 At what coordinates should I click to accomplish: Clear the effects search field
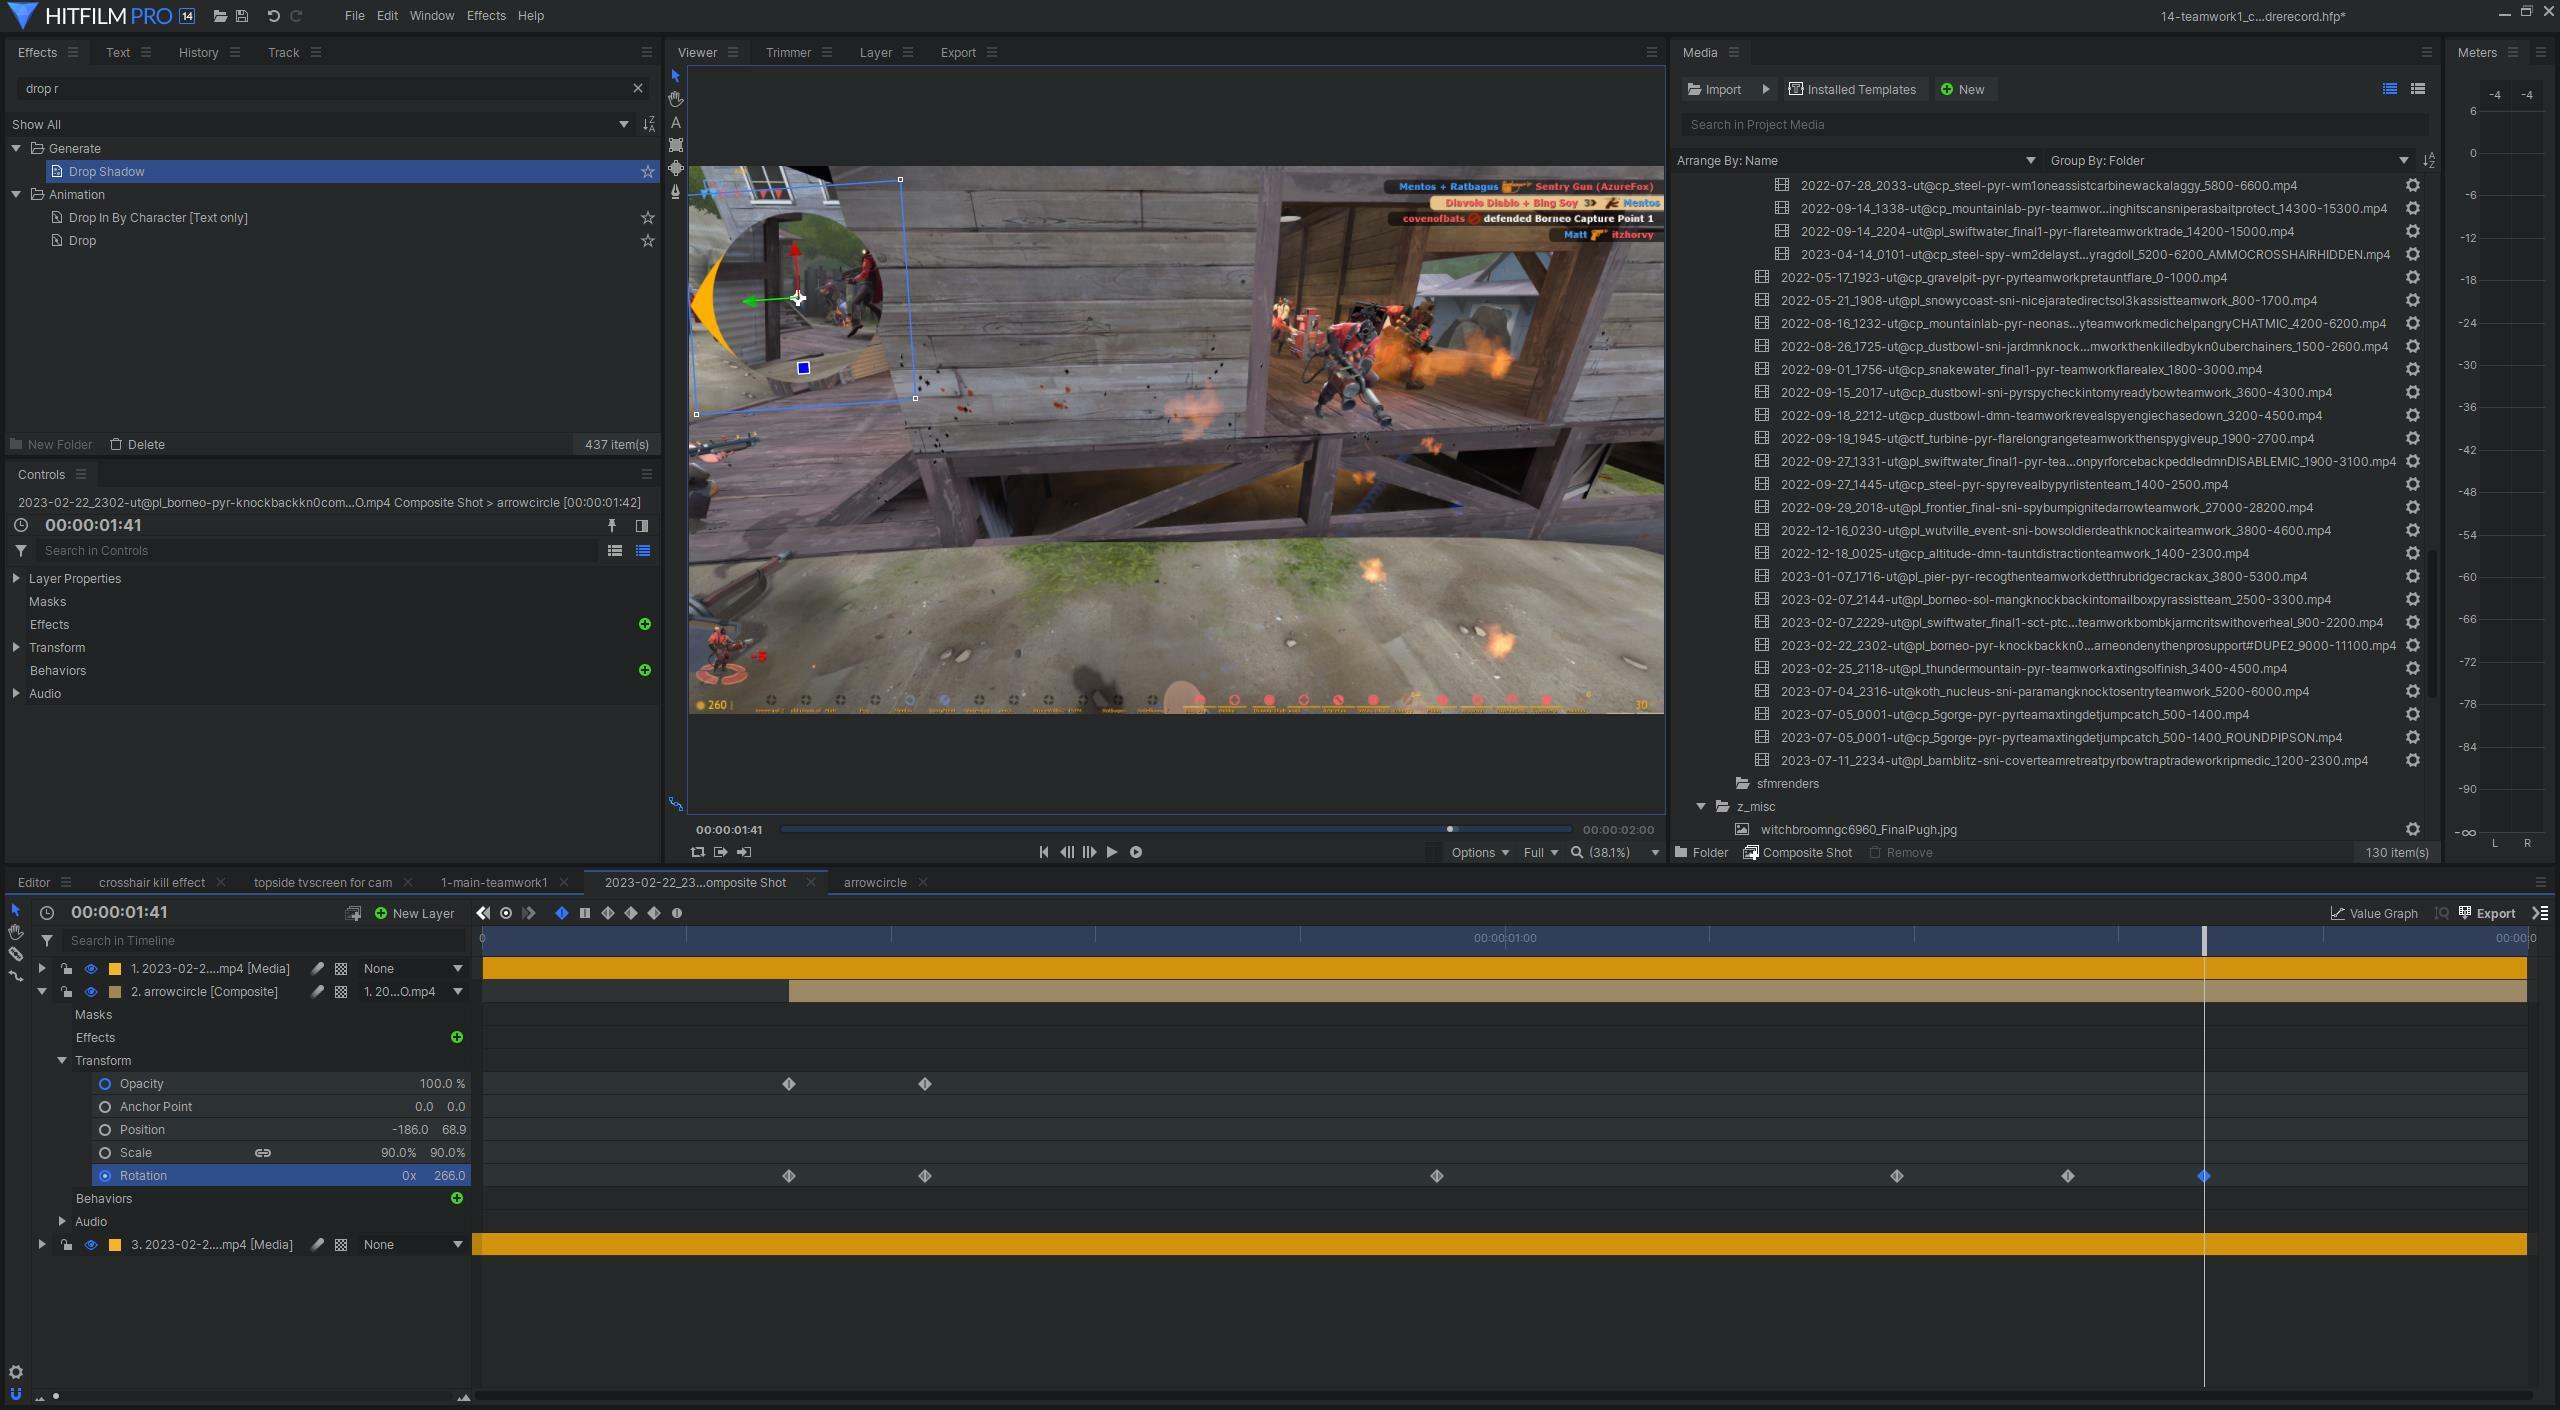pyautogui.click(x=638, y=88)
